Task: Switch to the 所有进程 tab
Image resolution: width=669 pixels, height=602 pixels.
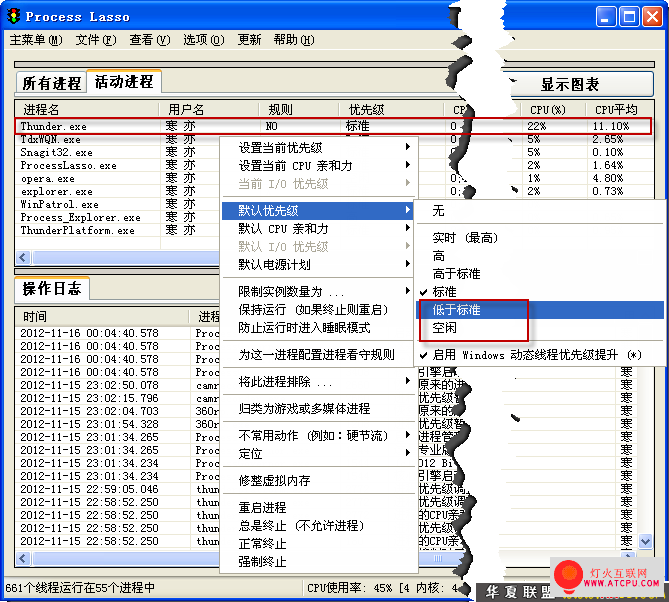Action: pyautogui.click(x=52, y=83)
